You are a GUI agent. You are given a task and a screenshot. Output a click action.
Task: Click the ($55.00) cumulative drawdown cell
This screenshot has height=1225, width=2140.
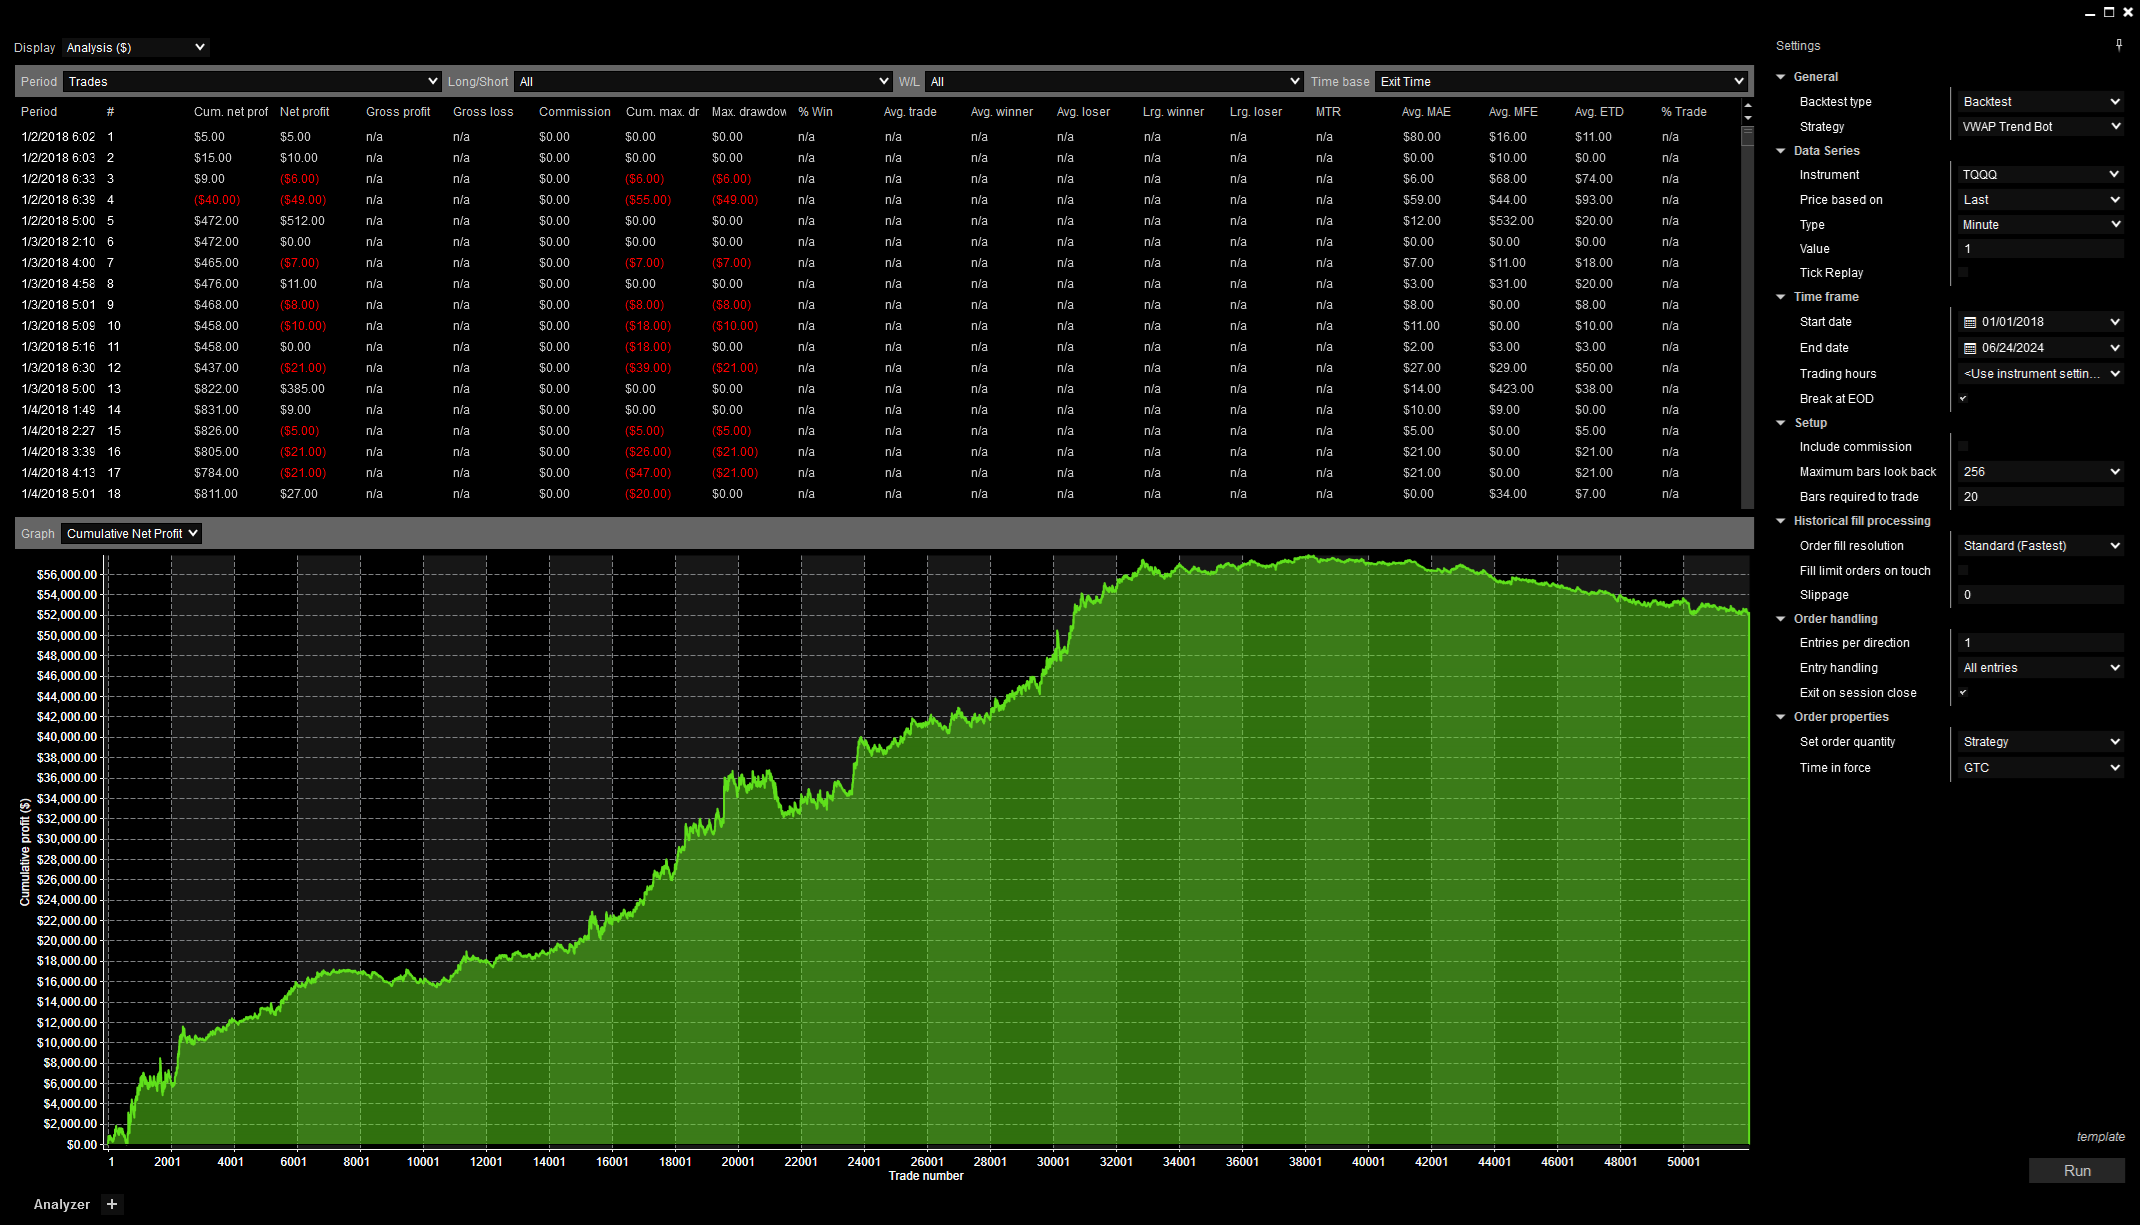(x=648, y=200)
